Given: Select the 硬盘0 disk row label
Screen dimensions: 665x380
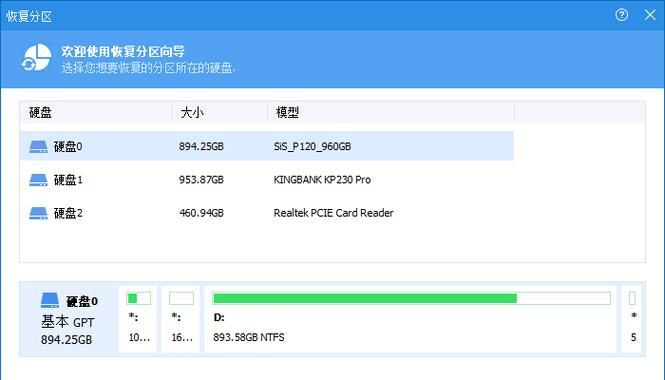Looking at the screenshot, I should (68, 147).
